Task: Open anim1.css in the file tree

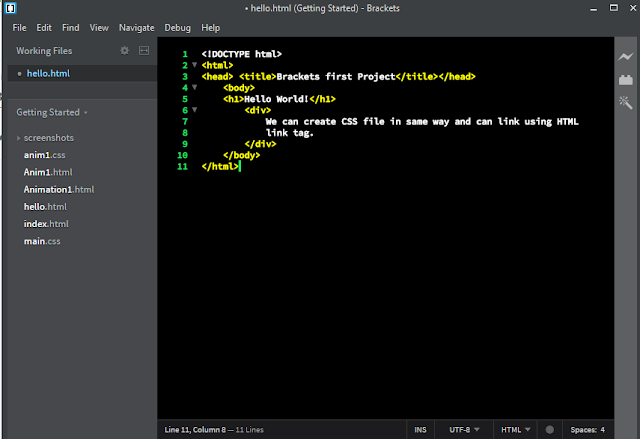Action: (x=44, y=155)
